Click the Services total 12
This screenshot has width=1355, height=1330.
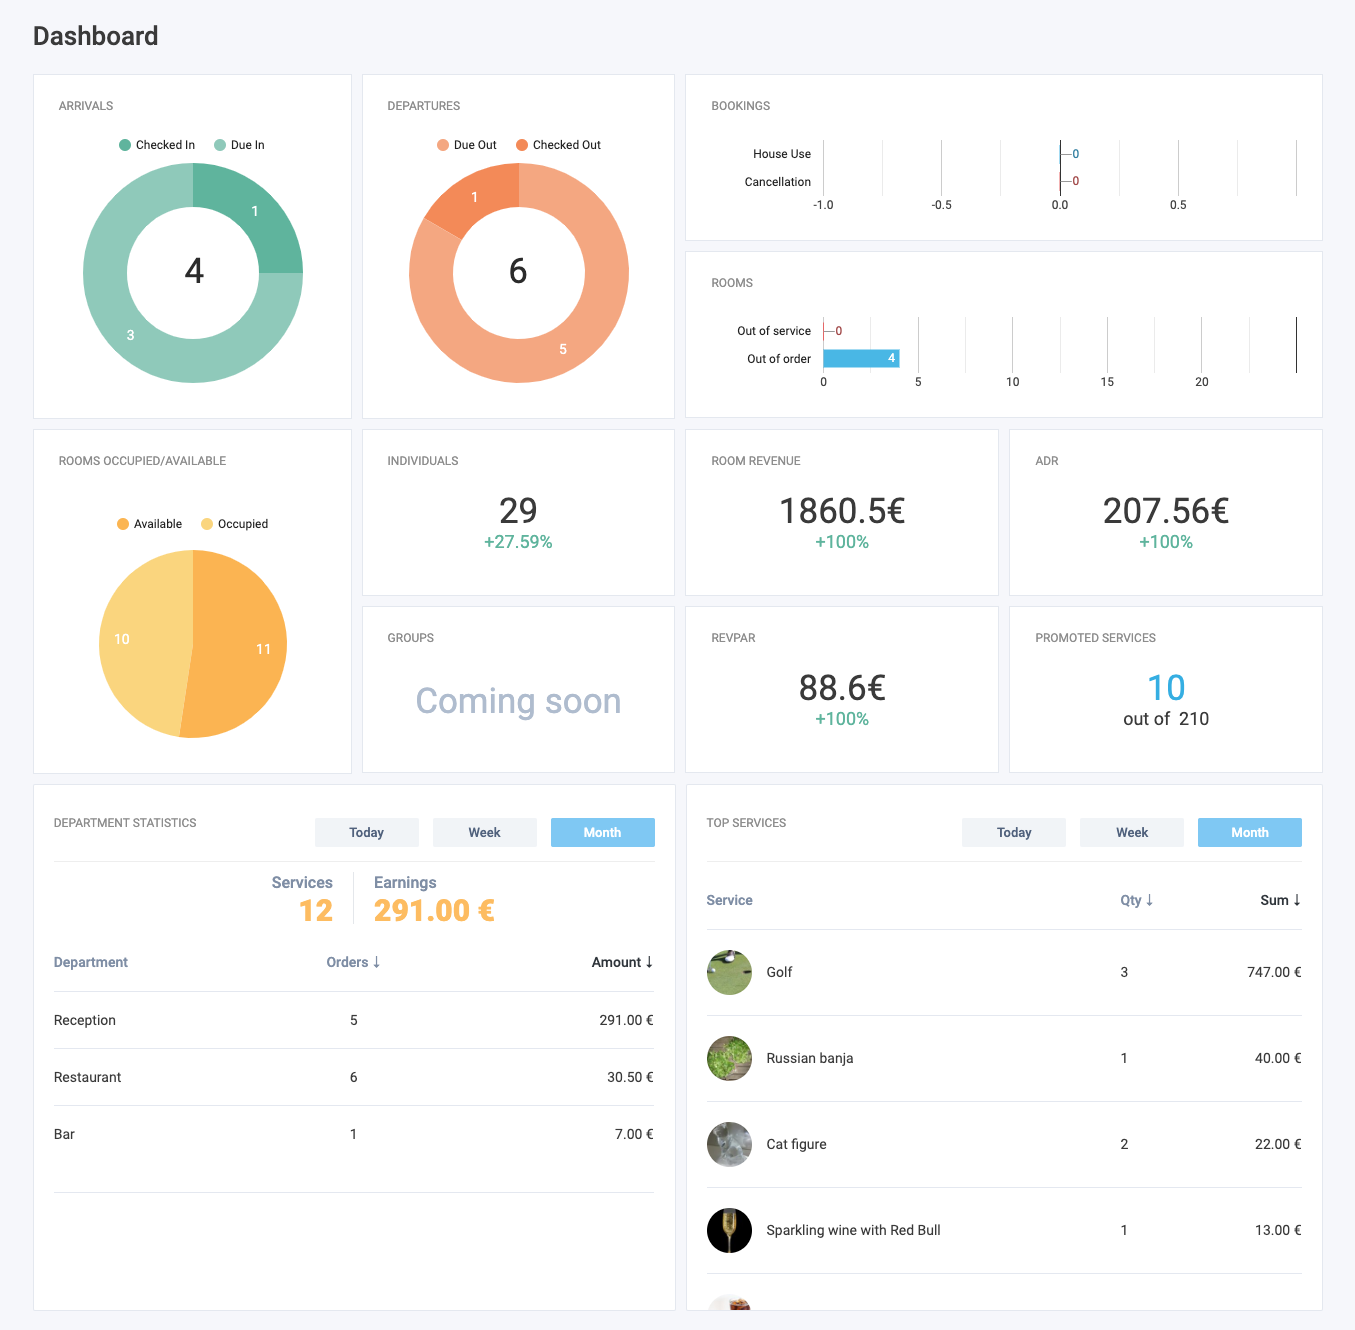(x=316, y=910)
